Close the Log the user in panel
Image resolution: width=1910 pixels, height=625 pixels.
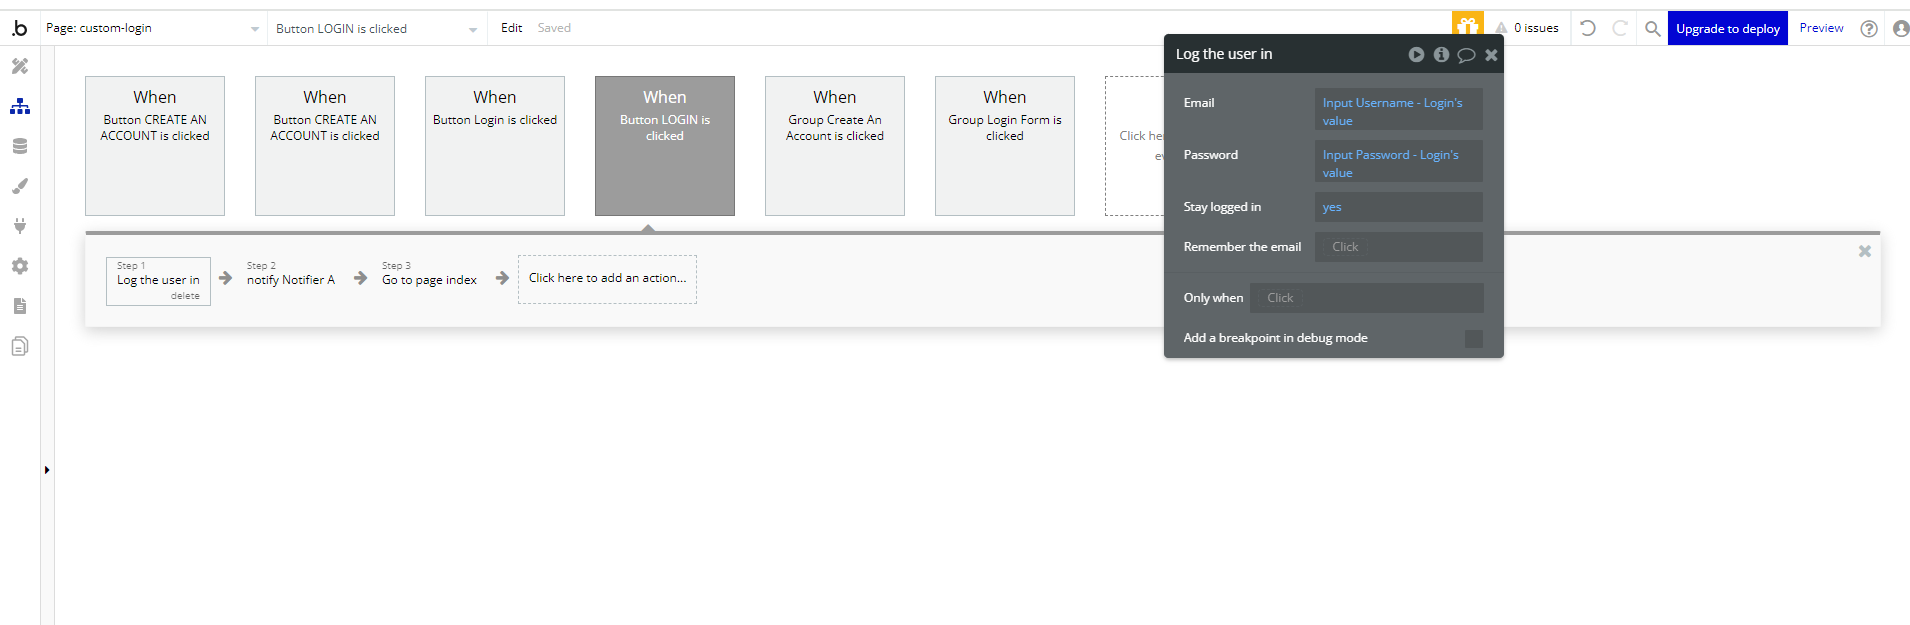point(1491,55)
